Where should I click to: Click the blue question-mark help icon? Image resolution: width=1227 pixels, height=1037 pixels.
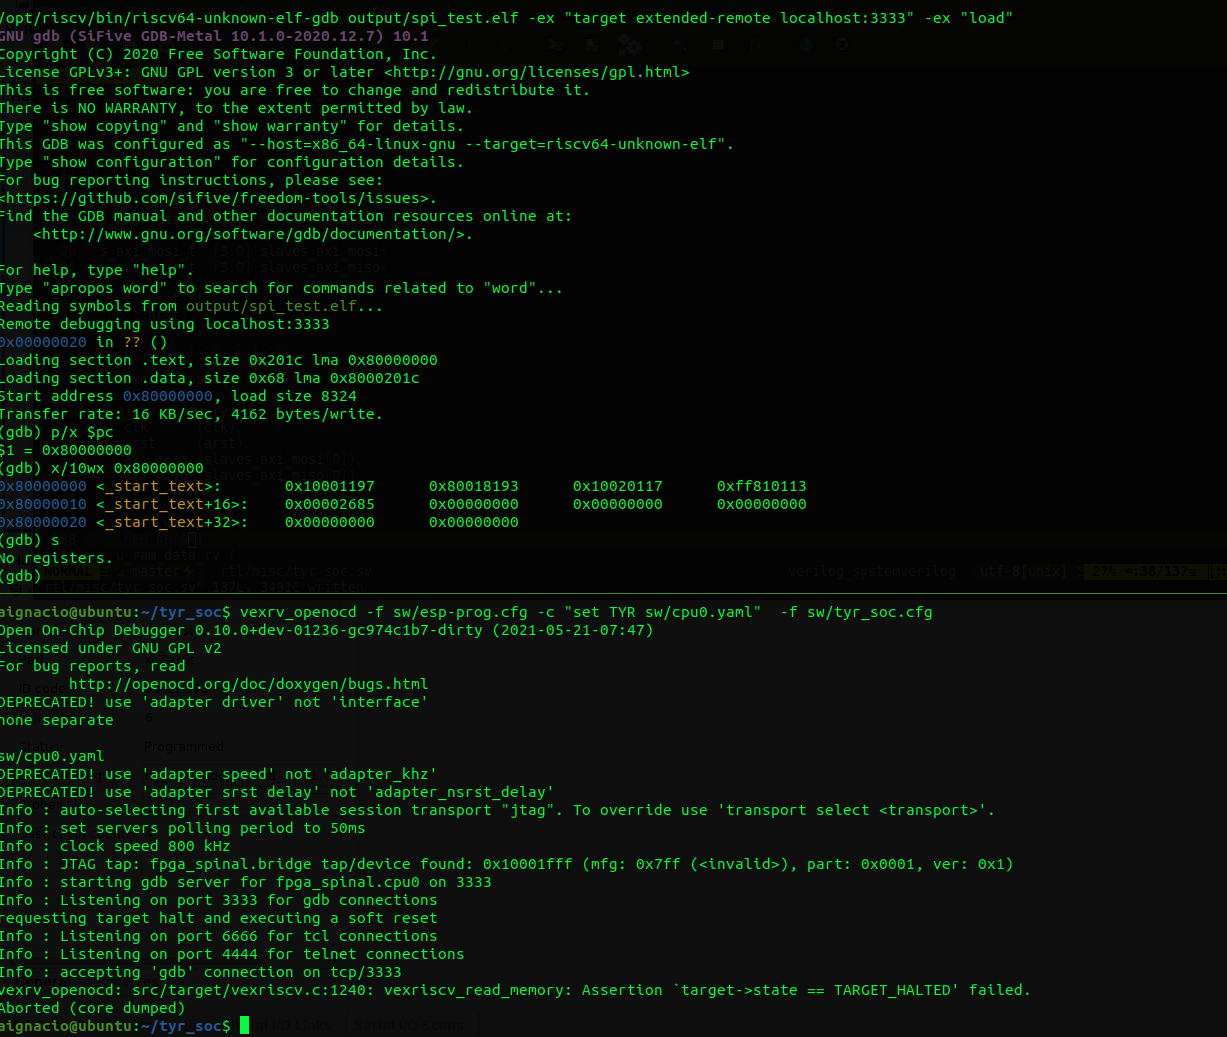(805, 45)
